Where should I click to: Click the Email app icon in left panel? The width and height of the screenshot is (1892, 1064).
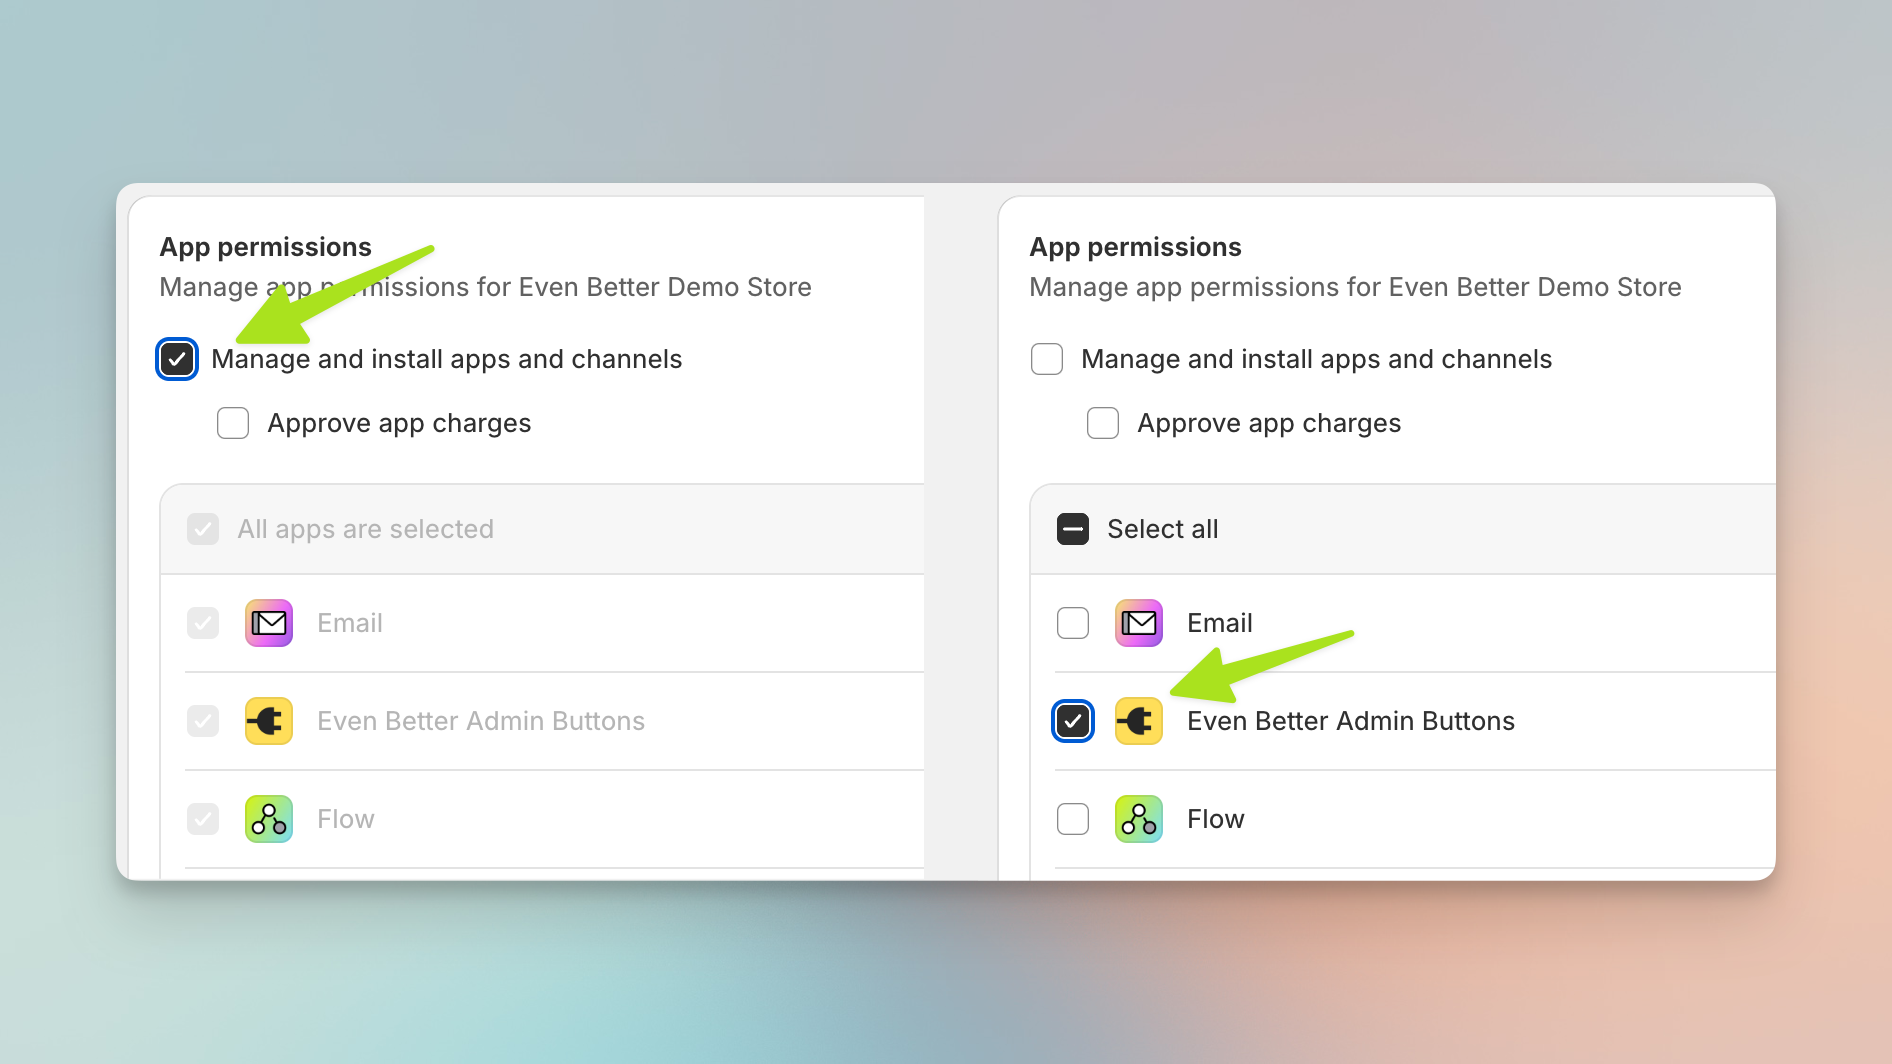[269, 623]
